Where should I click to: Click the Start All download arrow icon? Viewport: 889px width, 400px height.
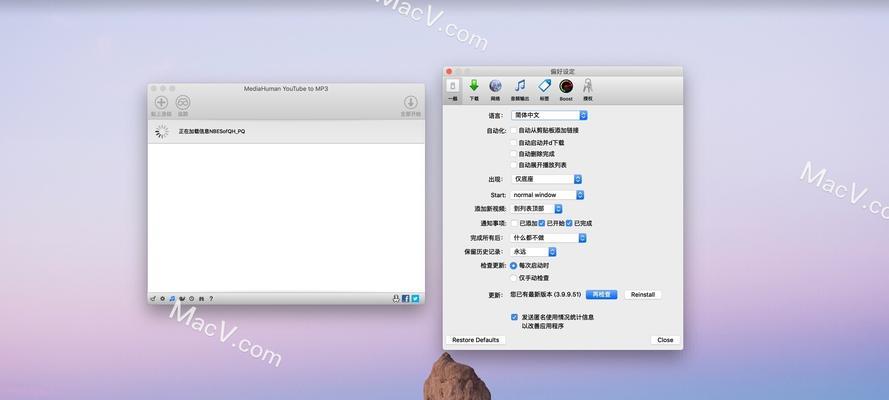(410, 103)
